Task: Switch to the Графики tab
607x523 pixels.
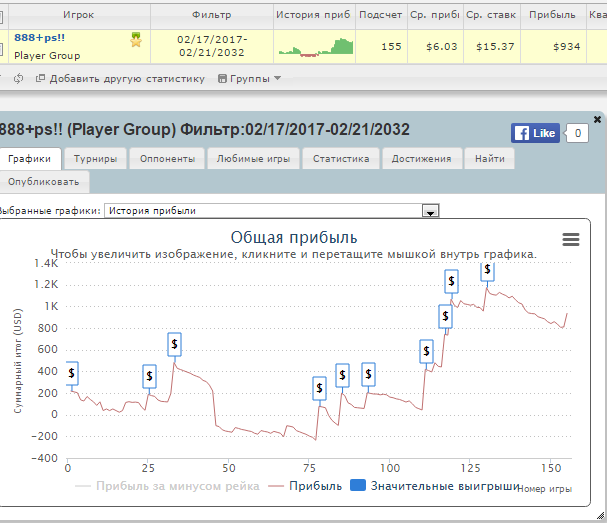Action: tap(30, 159)
